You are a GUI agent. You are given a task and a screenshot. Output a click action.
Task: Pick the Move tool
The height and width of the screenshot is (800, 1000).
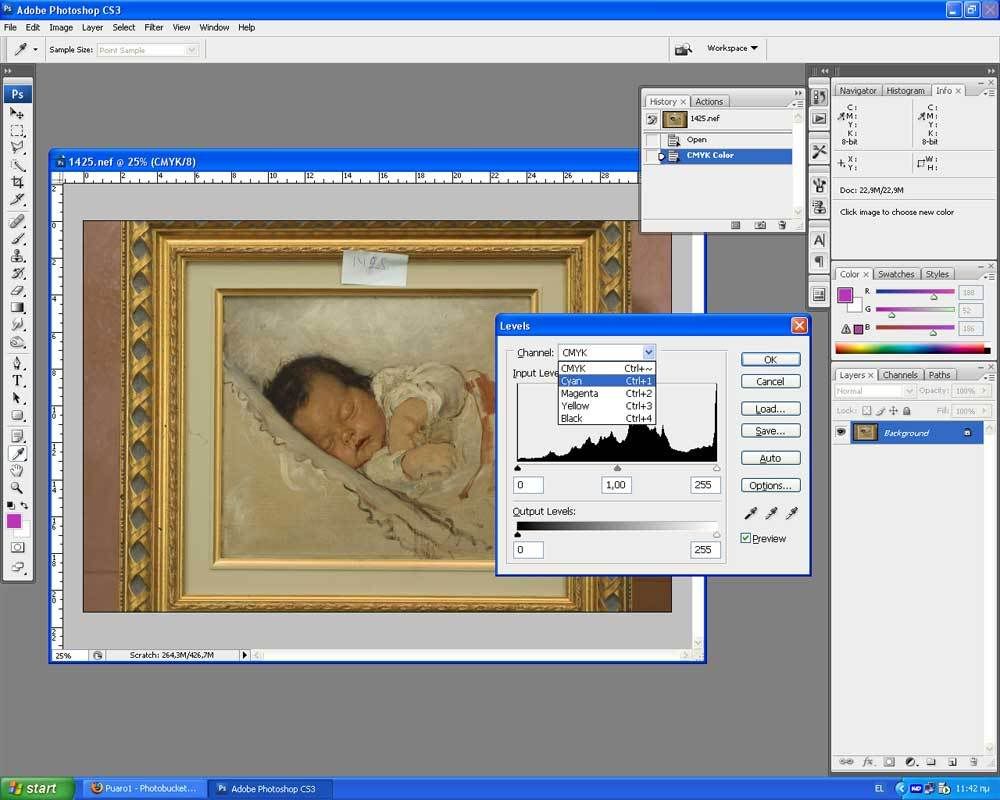(x=17, y=113)
